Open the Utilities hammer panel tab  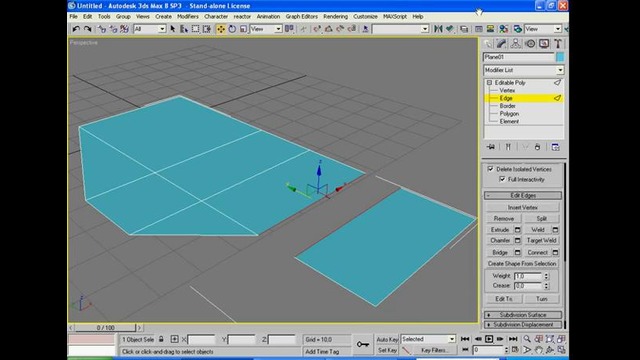pos(558,44)
